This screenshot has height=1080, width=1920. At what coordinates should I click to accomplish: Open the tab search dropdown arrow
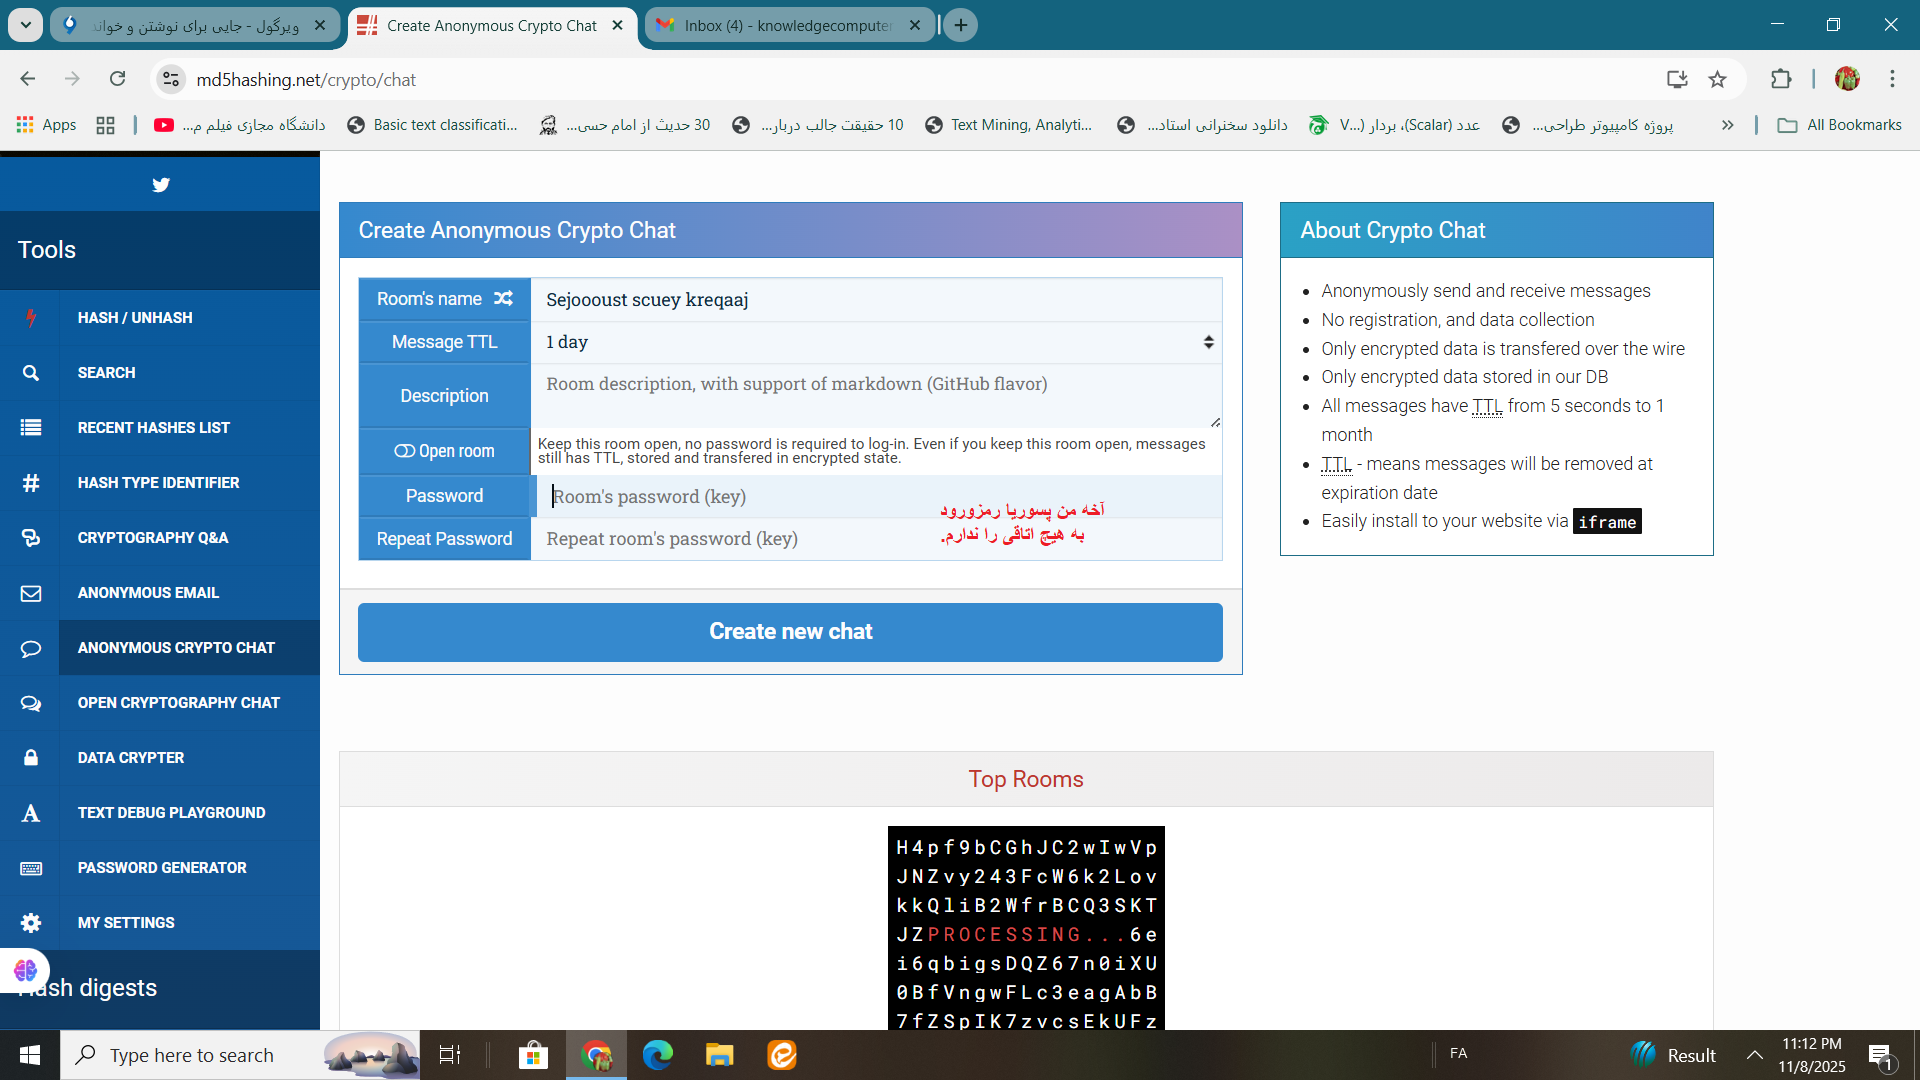coord(25,25)
